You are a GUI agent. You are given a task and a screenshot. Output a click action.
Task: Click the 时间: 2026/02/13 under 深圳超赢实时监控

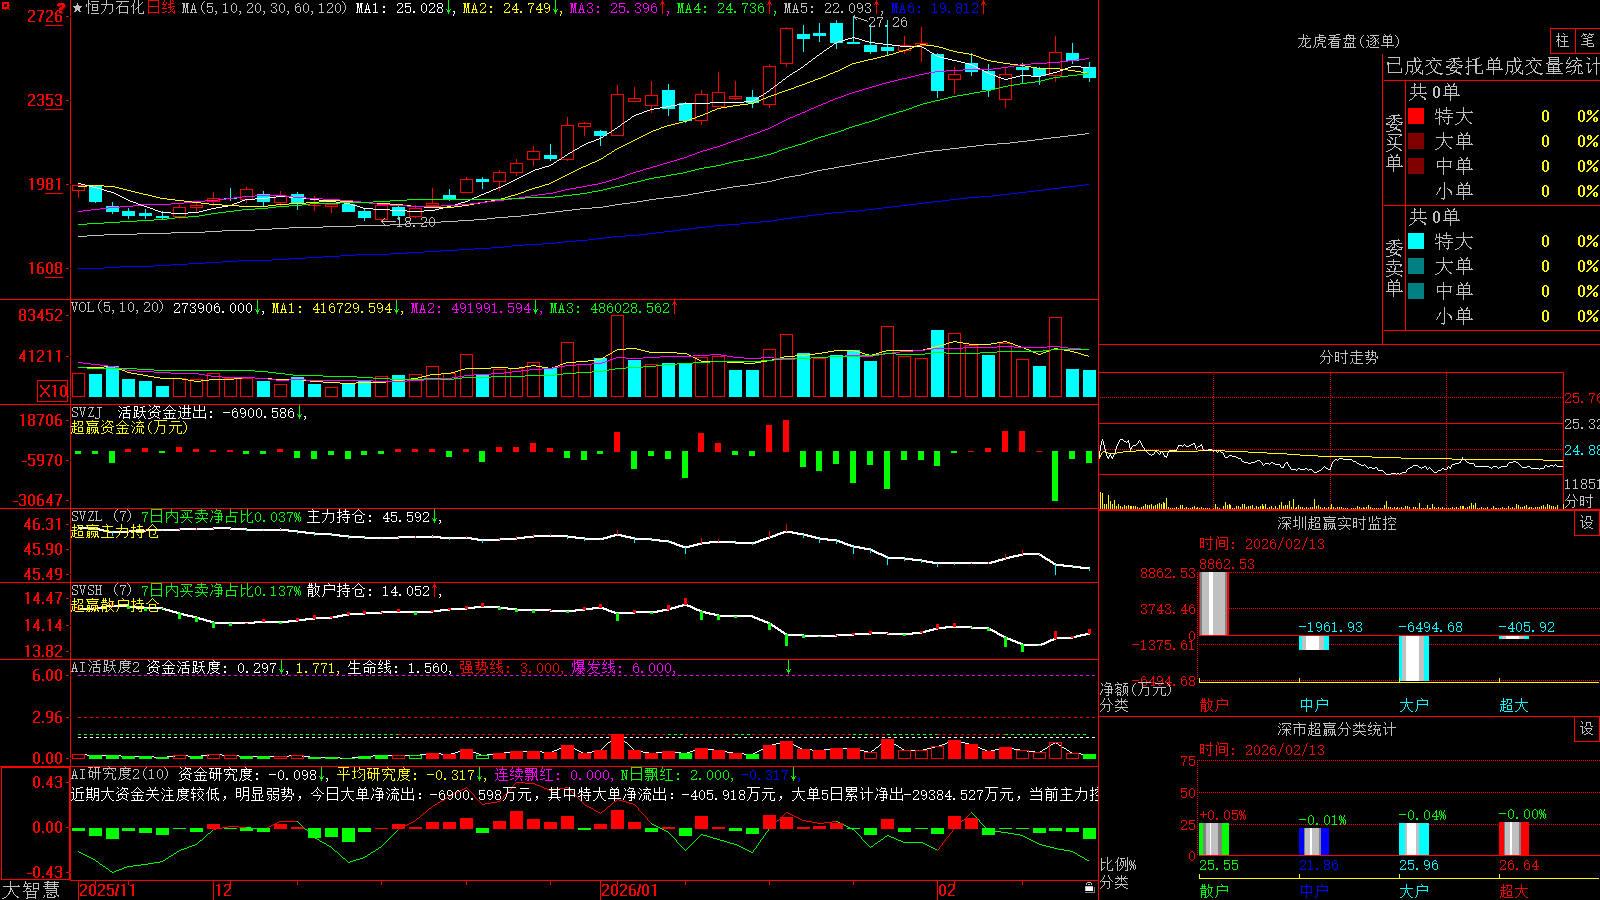tap(1262, 544)
